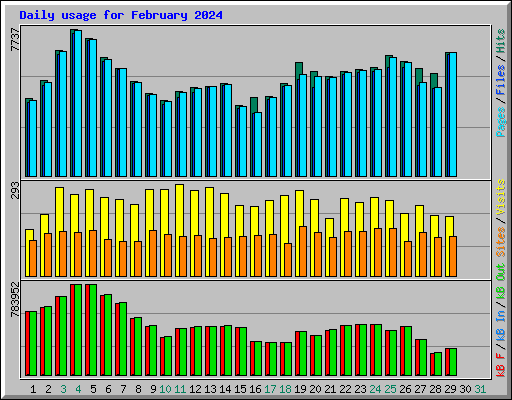Click day 13 on the date axis

pyautogui.click(x=210, y=389)
